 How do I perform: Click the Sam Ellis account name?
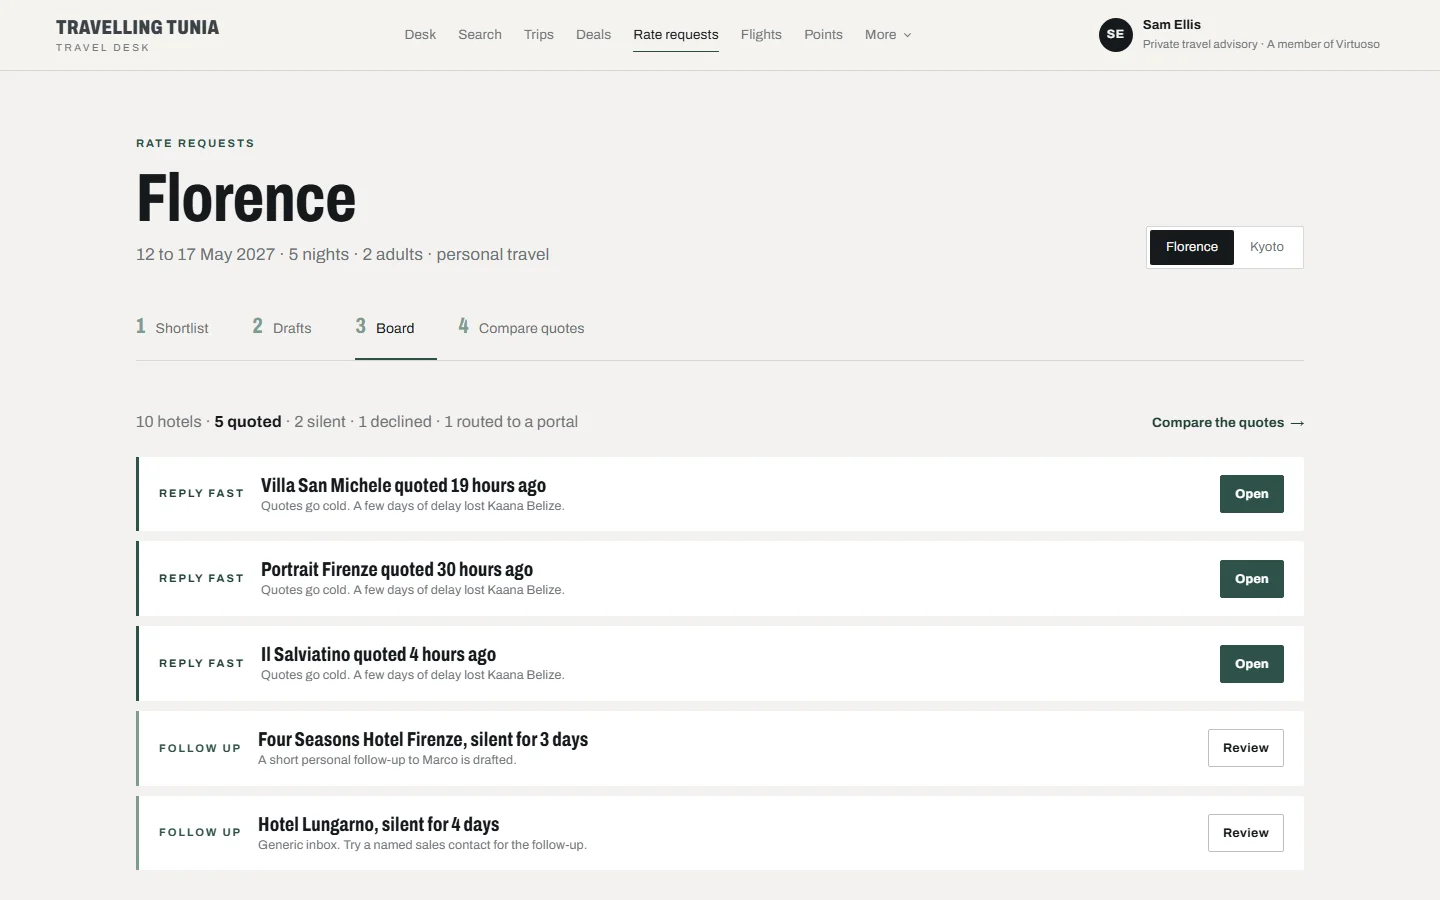tap(1172, 25)
